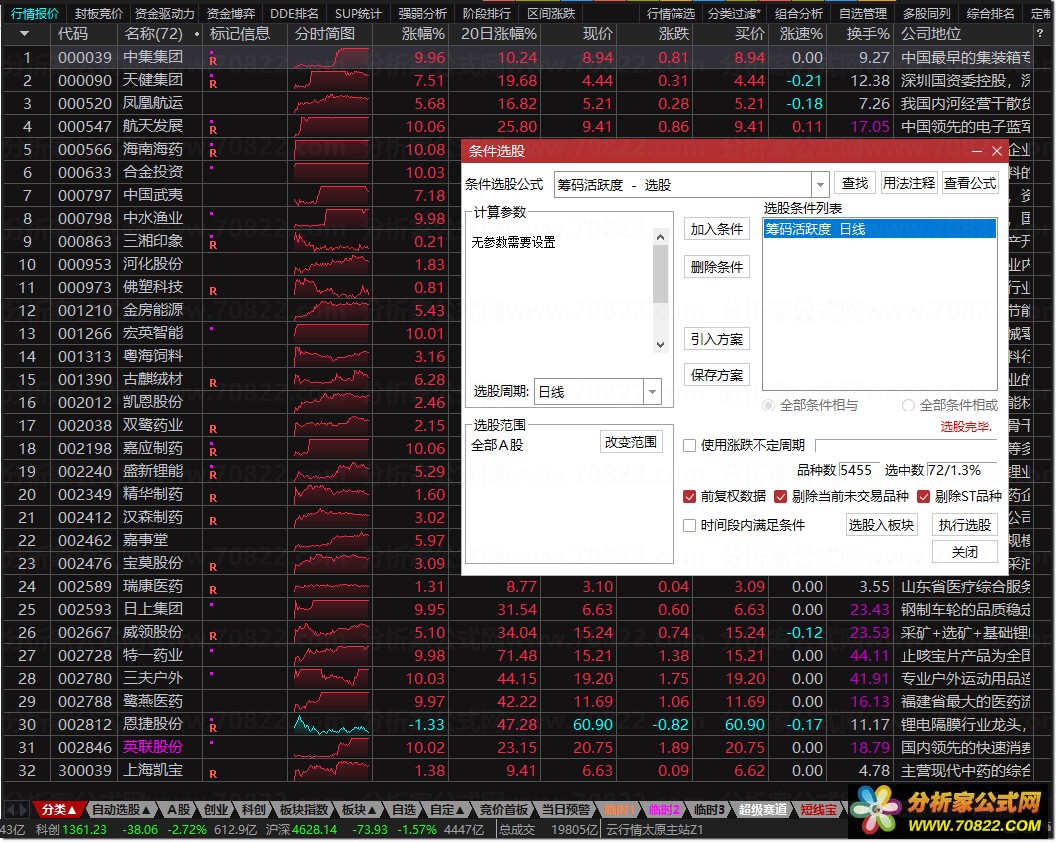Switch to the 超级赛道 bottom tab
Viewport: 1058px width, 842px height.
(x=762, y=810)
